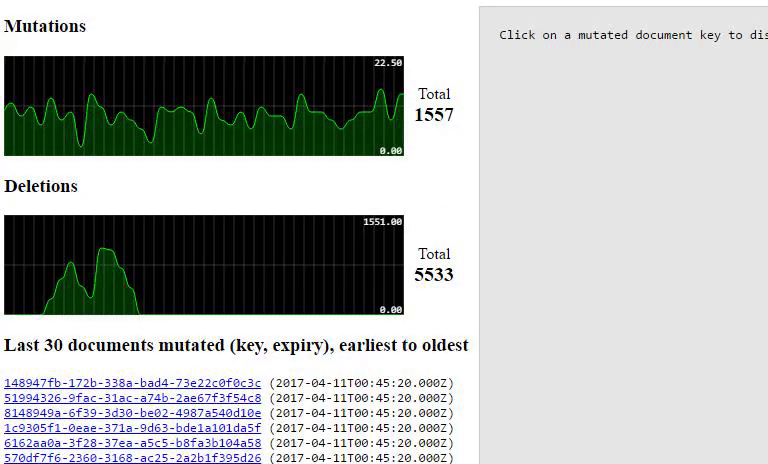Click the Total label beside Deletions chart
This screenshot has width=768, height=464.
coord(434,254)
